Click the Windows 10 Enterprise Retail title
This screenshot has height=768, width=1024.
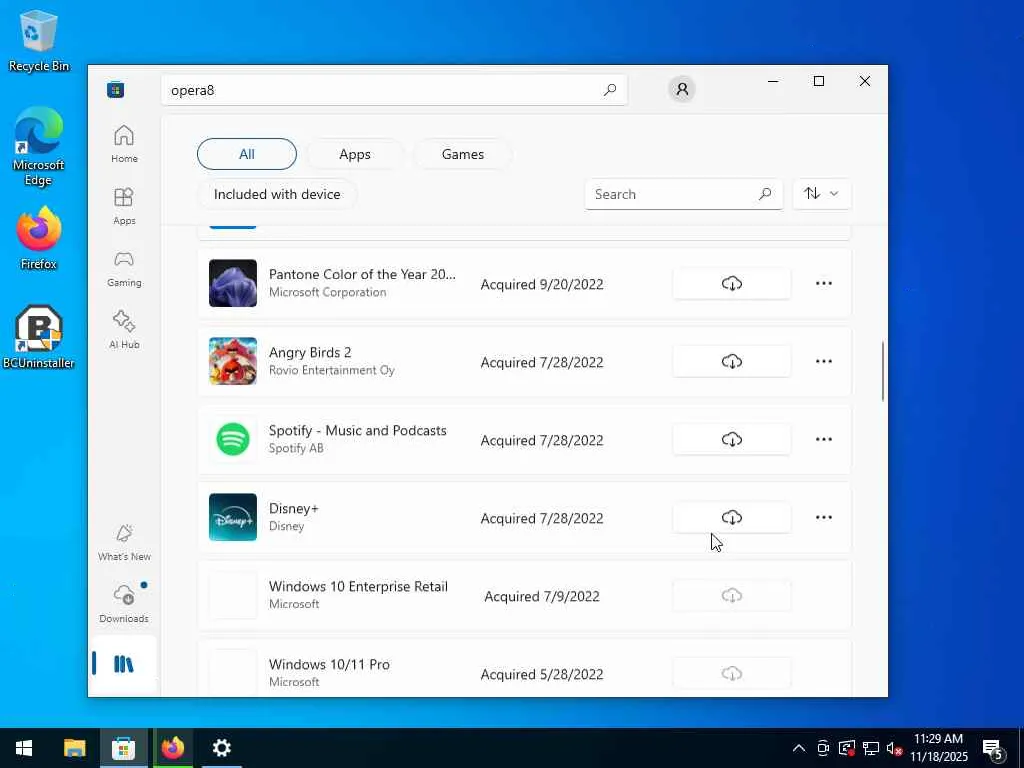tap(358, 586)
